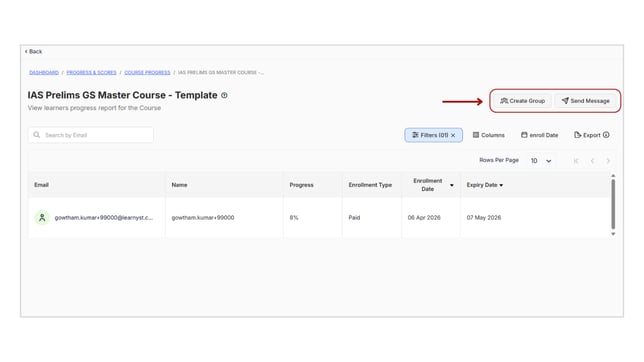This screenshot has width=644, height=362.
Task: Click the search magnifier icon
Action: click(37, 135)
